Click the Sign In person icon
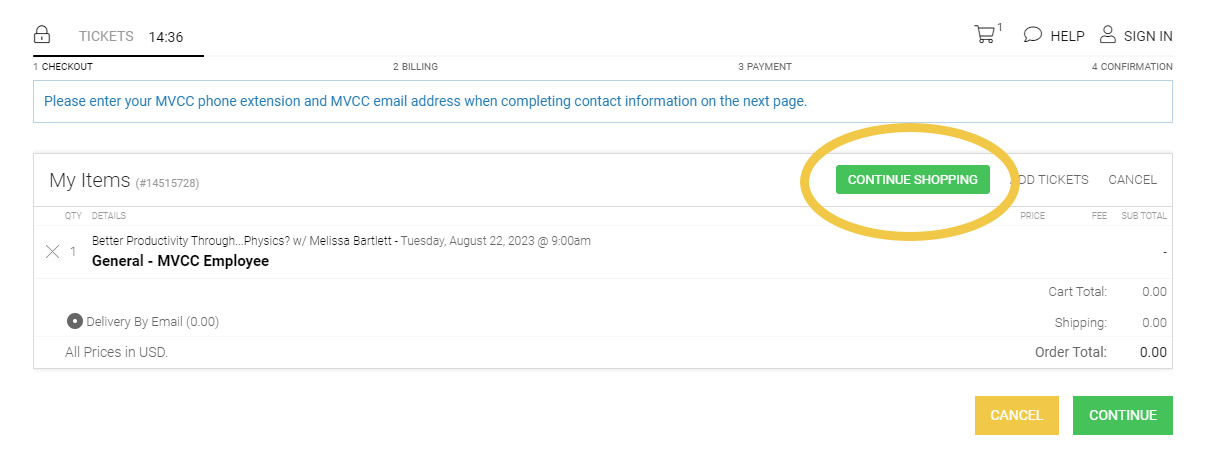 [1107, 35]
